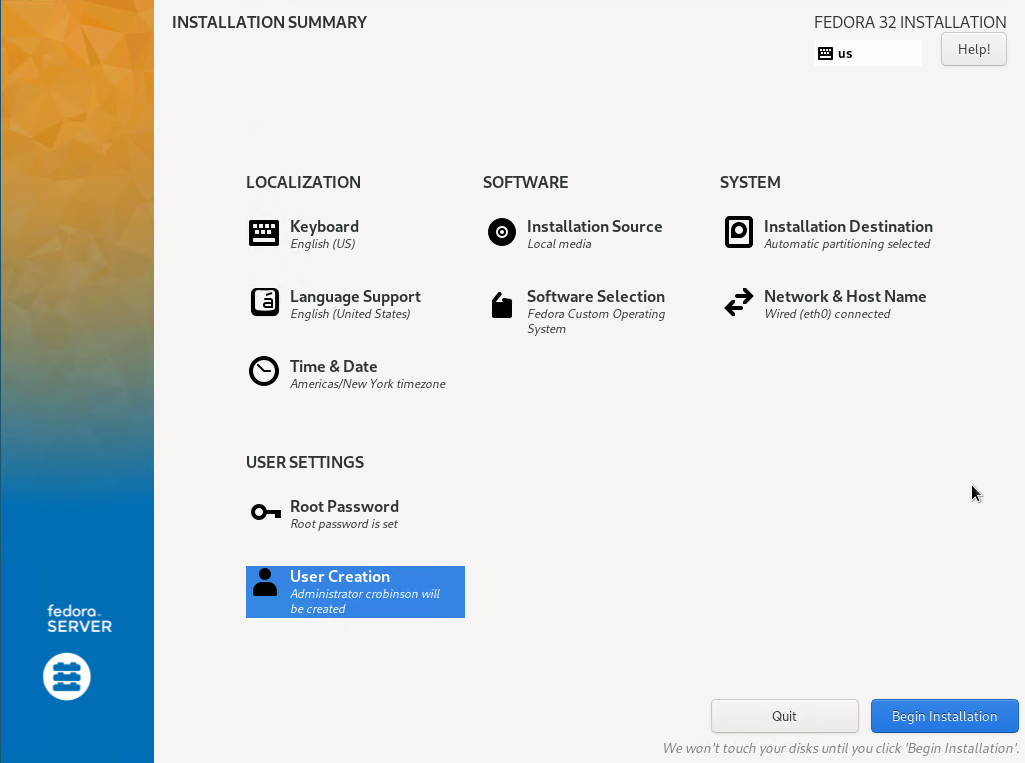
Task: Click 'Administrator crobinson will be created' text
Action: (365, 601)
